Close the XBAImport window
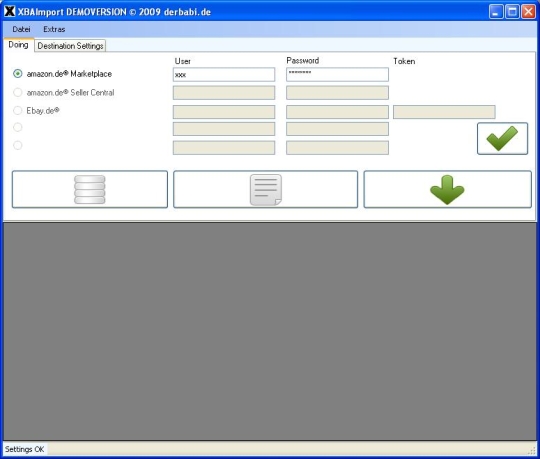 [x=528, y=12]
